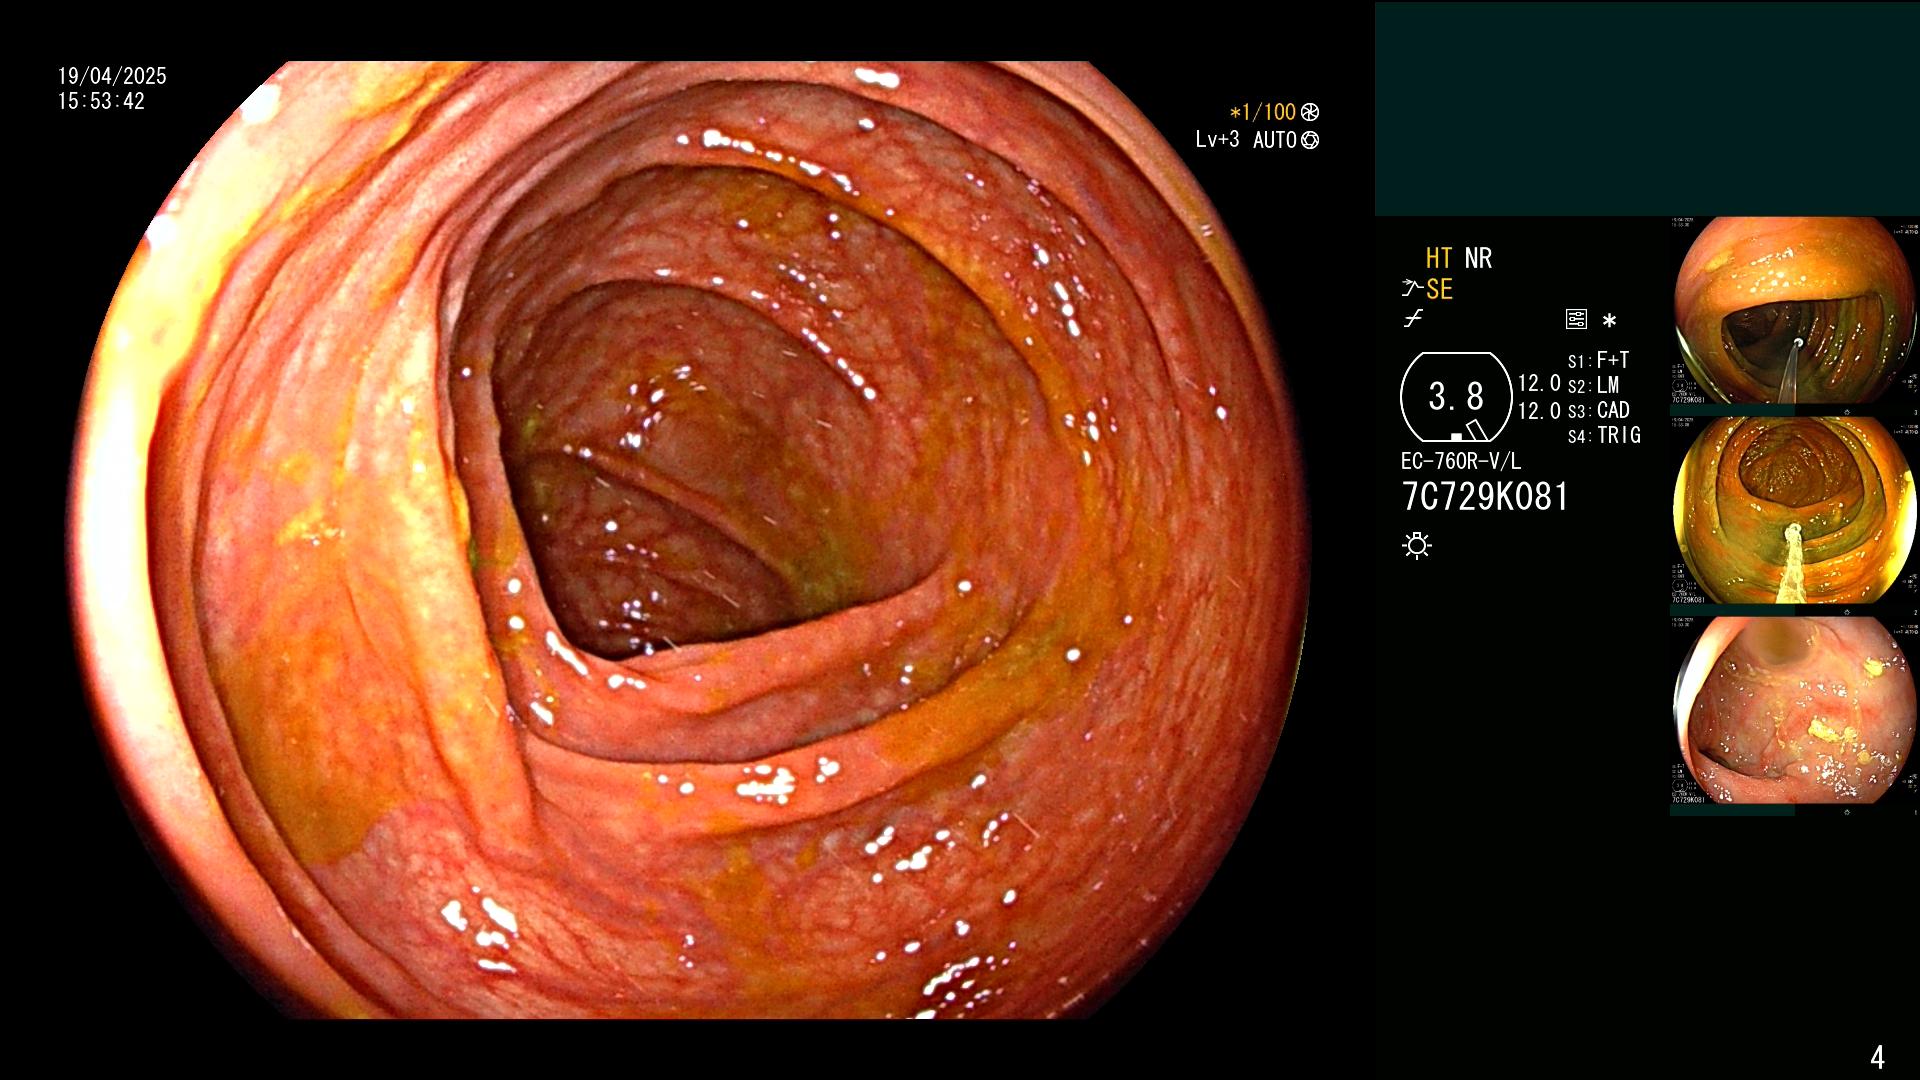Click the shutter value *1/100

click(1262, 112)
